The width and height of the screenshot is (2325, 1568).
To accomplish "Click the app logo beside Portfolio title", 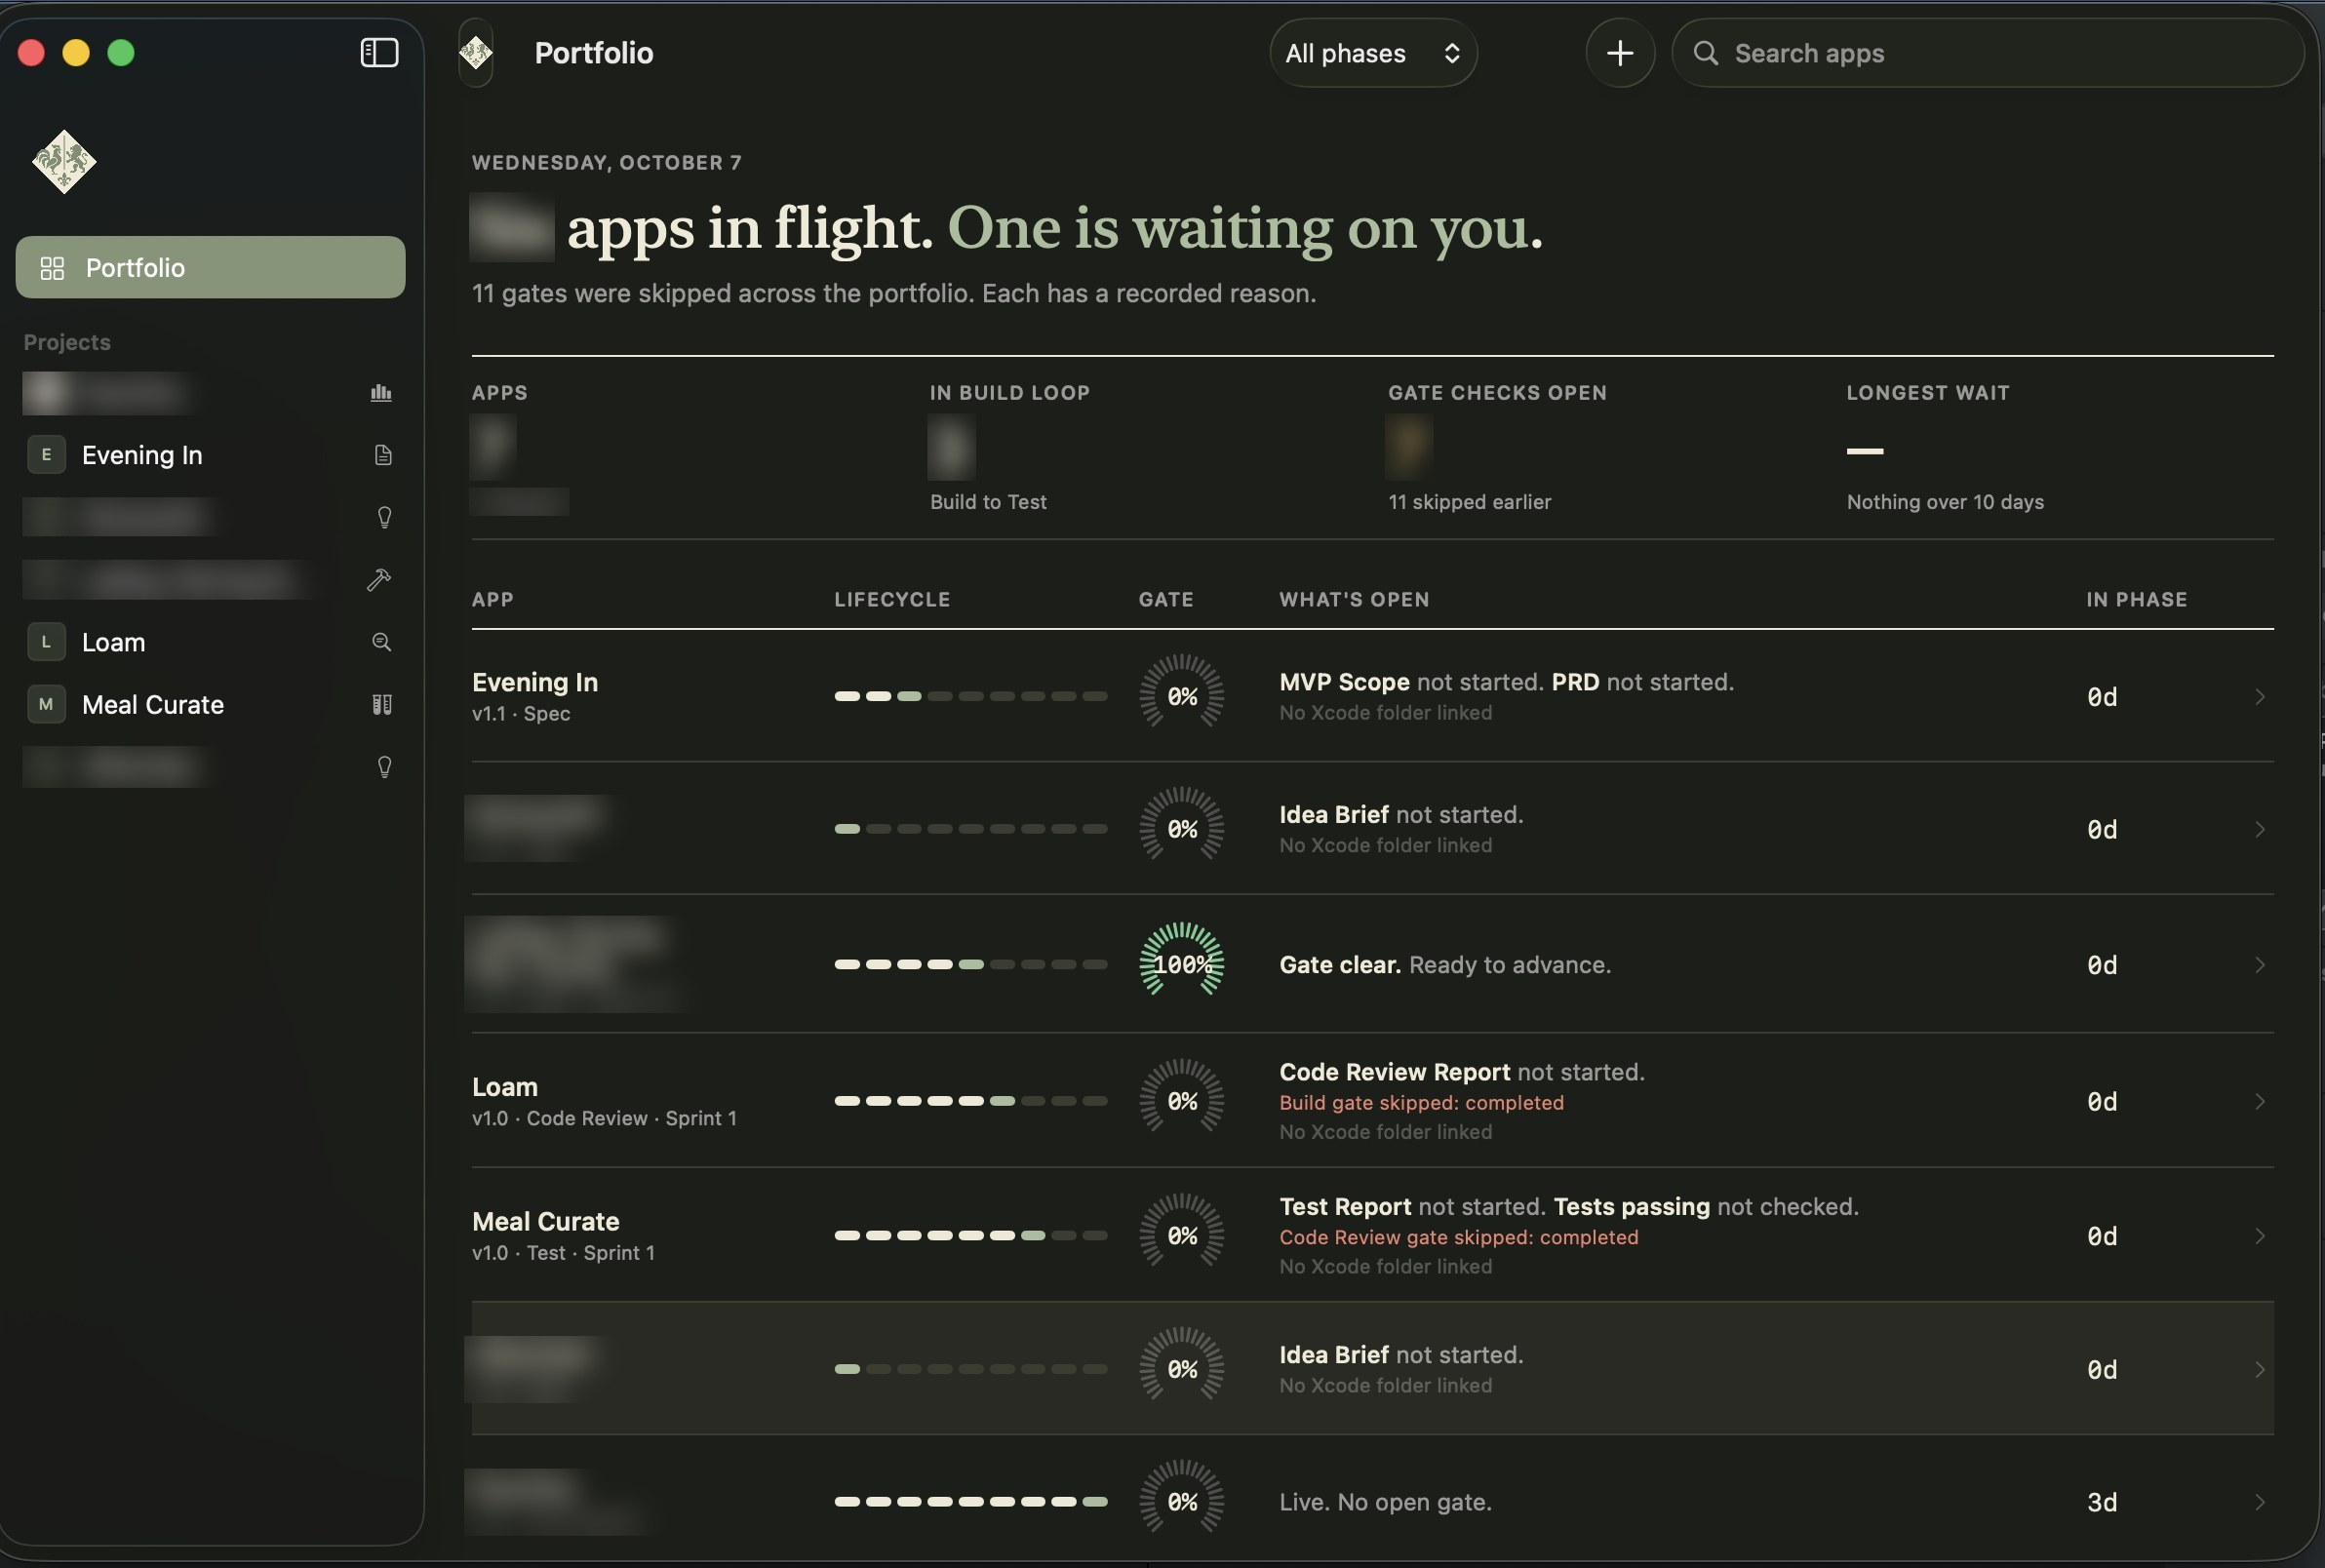I will [x=476, y=53].
